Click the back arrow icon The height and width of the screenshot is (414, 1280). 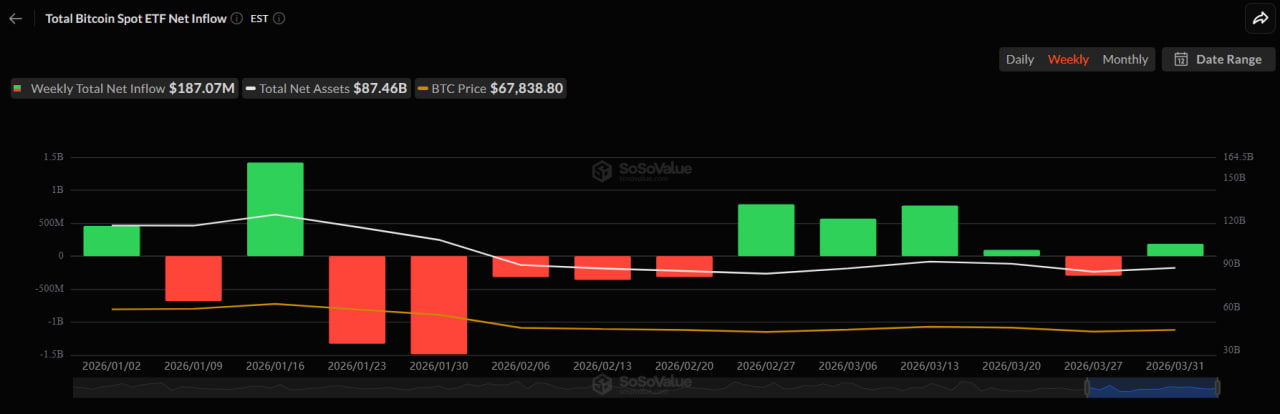click(15, 18)
